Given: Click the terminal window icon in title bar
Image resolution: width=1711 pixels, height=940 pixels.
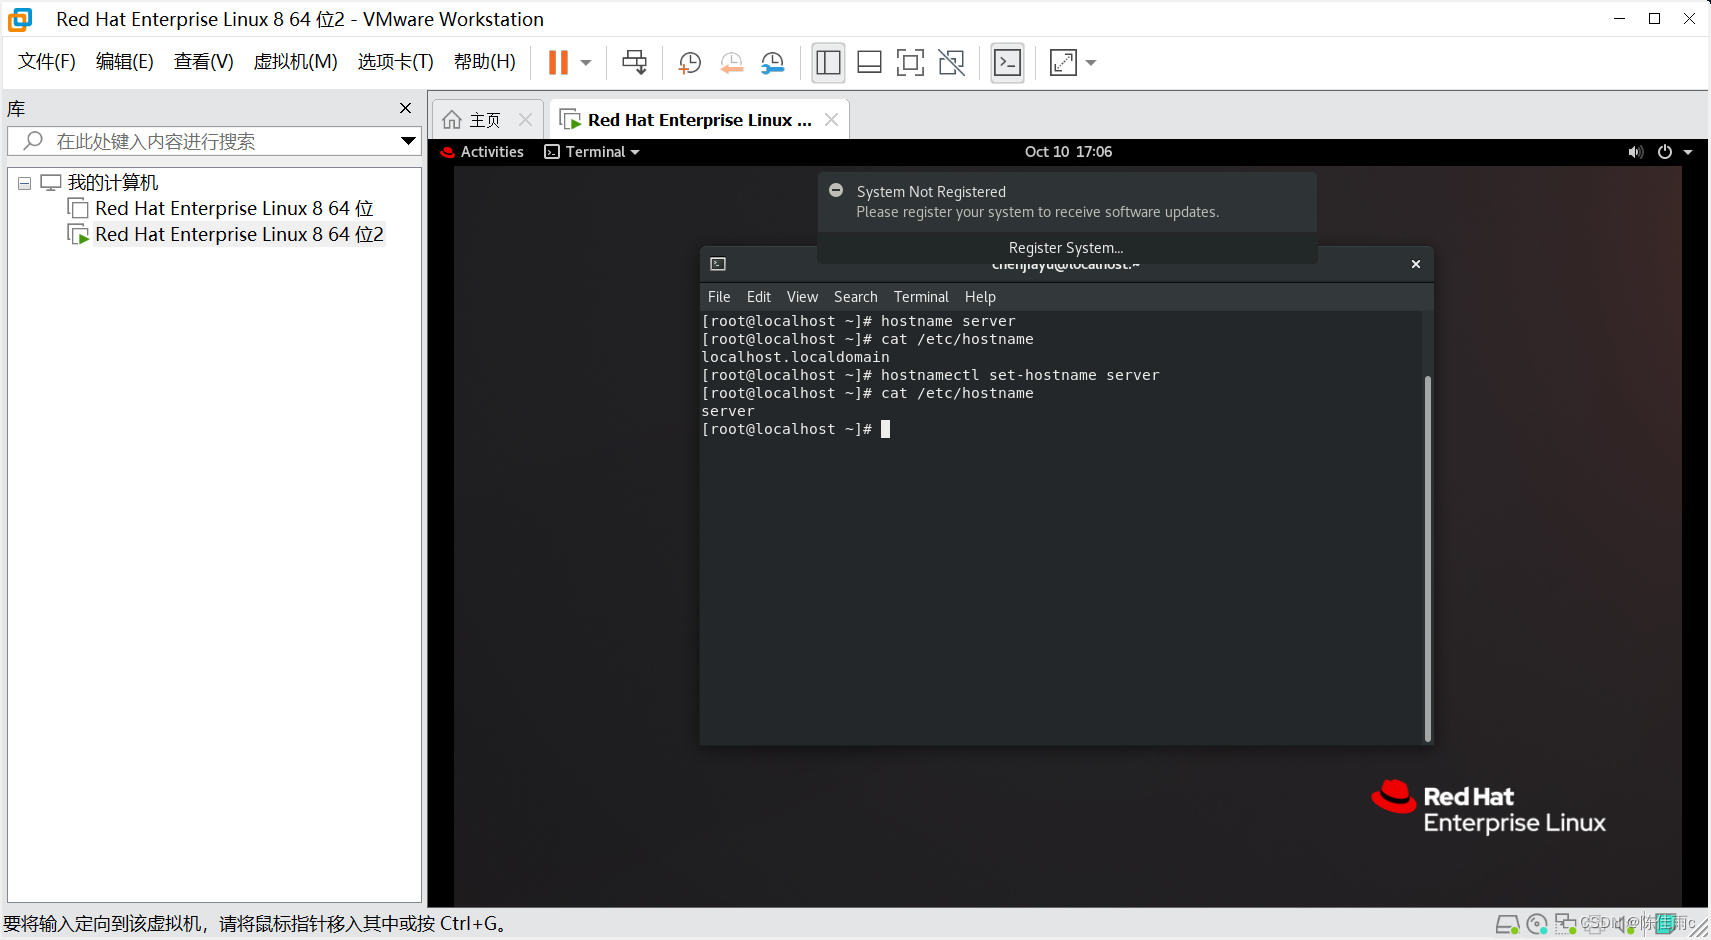Looking at the screenshot, I should tap(718, 264).
